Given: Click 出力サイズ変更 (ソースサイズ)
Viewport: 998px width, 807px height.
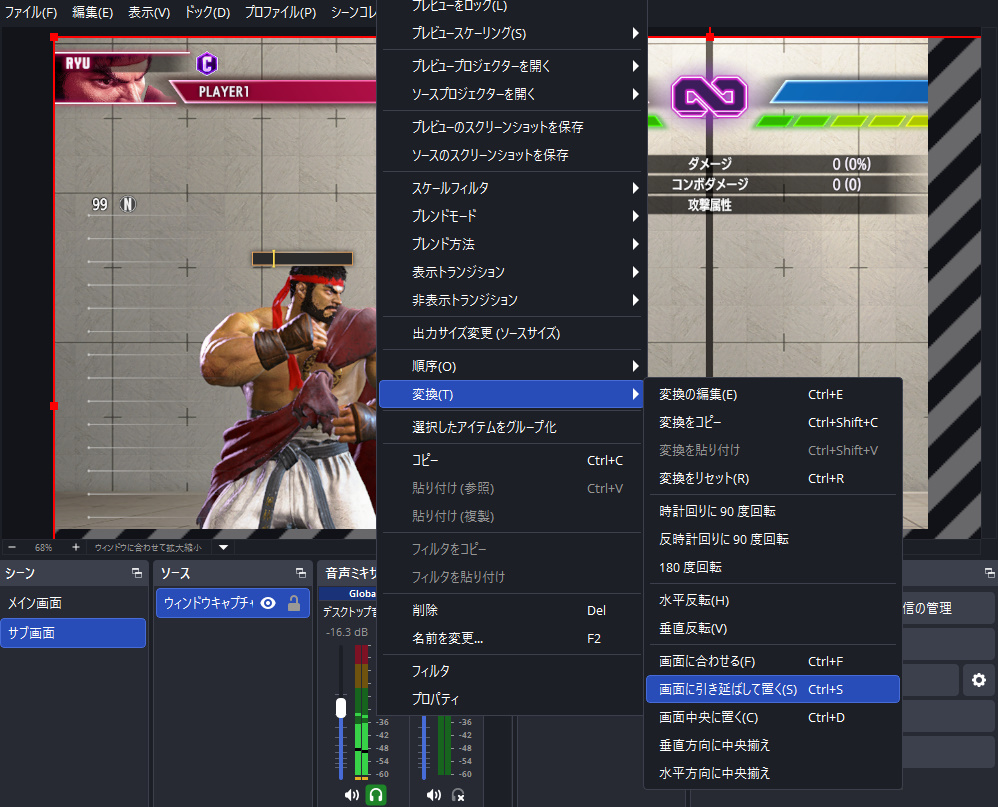Looking at the screenshot, I should pos(511,333).
